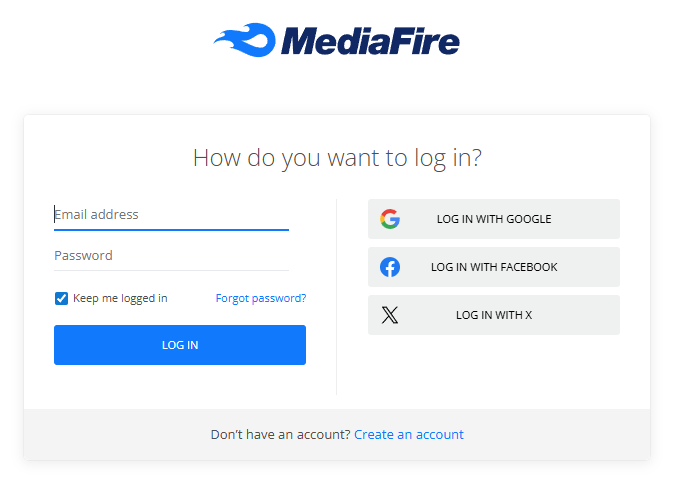Click the X logo icon

click(390, 315)
